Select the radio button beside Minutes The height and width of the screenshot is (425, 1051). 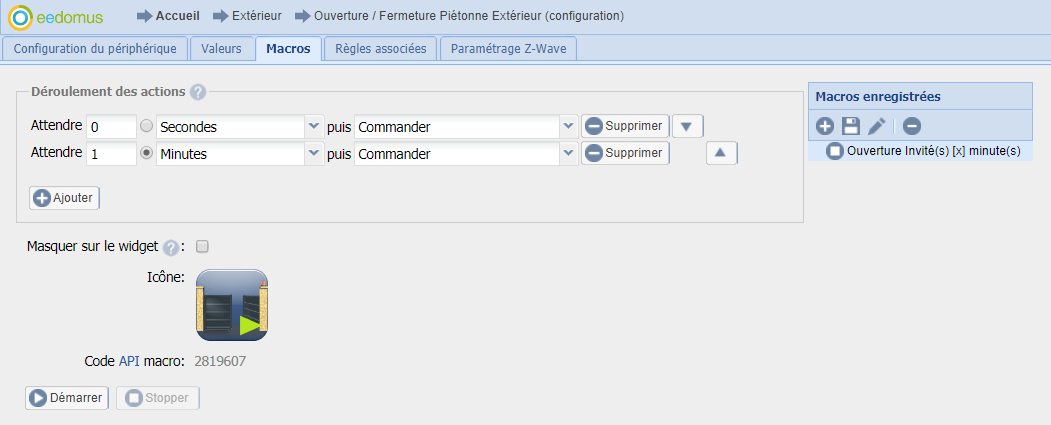(147, 153)
